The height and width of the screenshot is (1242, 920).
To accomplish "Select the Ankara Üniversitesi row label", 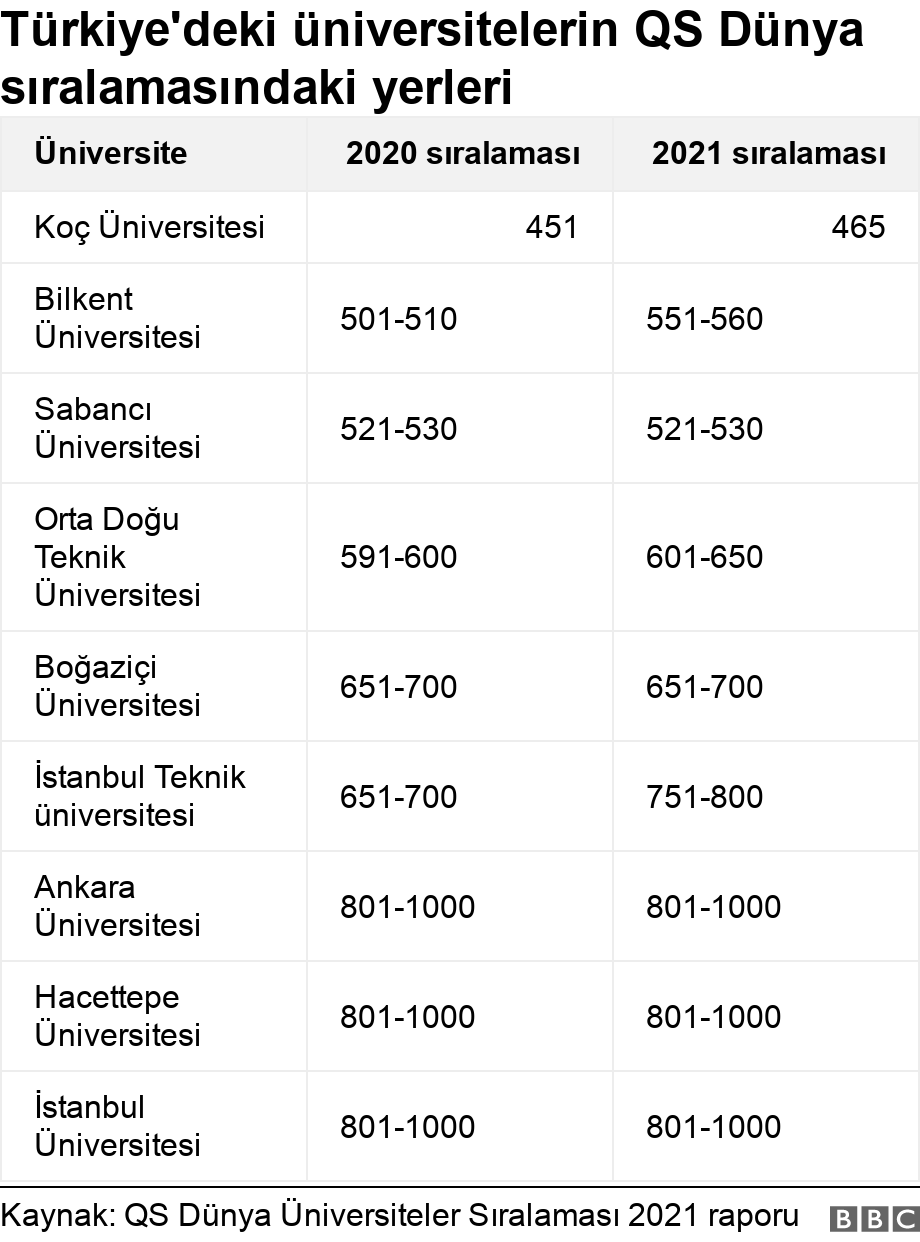I will point(117,906).
